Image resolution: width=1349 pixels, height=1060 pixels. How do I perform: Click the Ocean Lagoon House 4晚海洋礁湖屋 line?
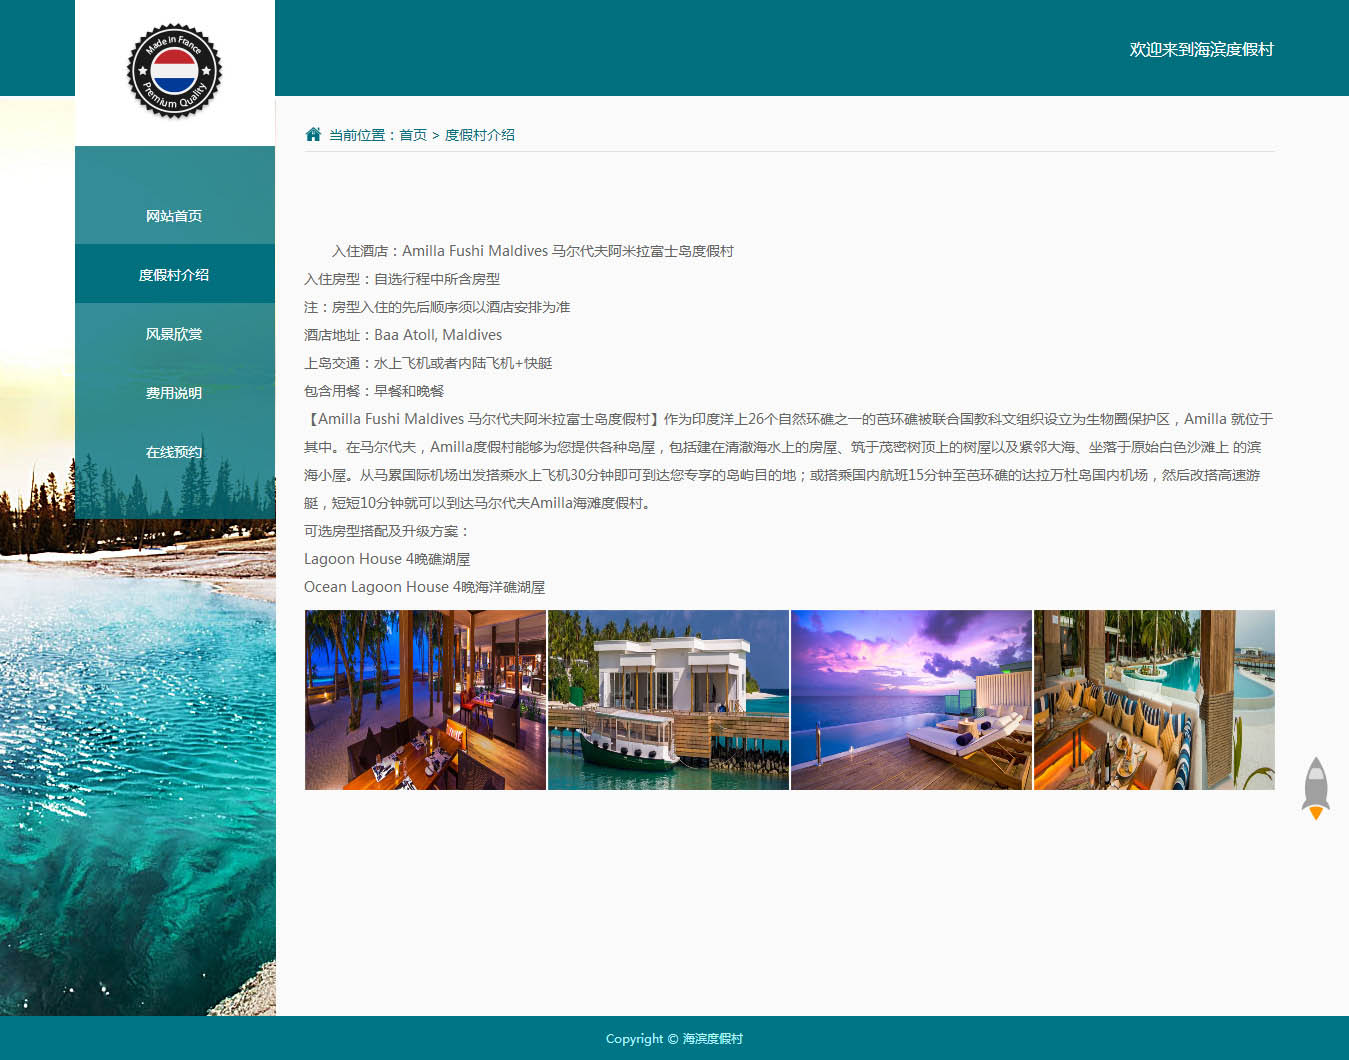(425, 587)
